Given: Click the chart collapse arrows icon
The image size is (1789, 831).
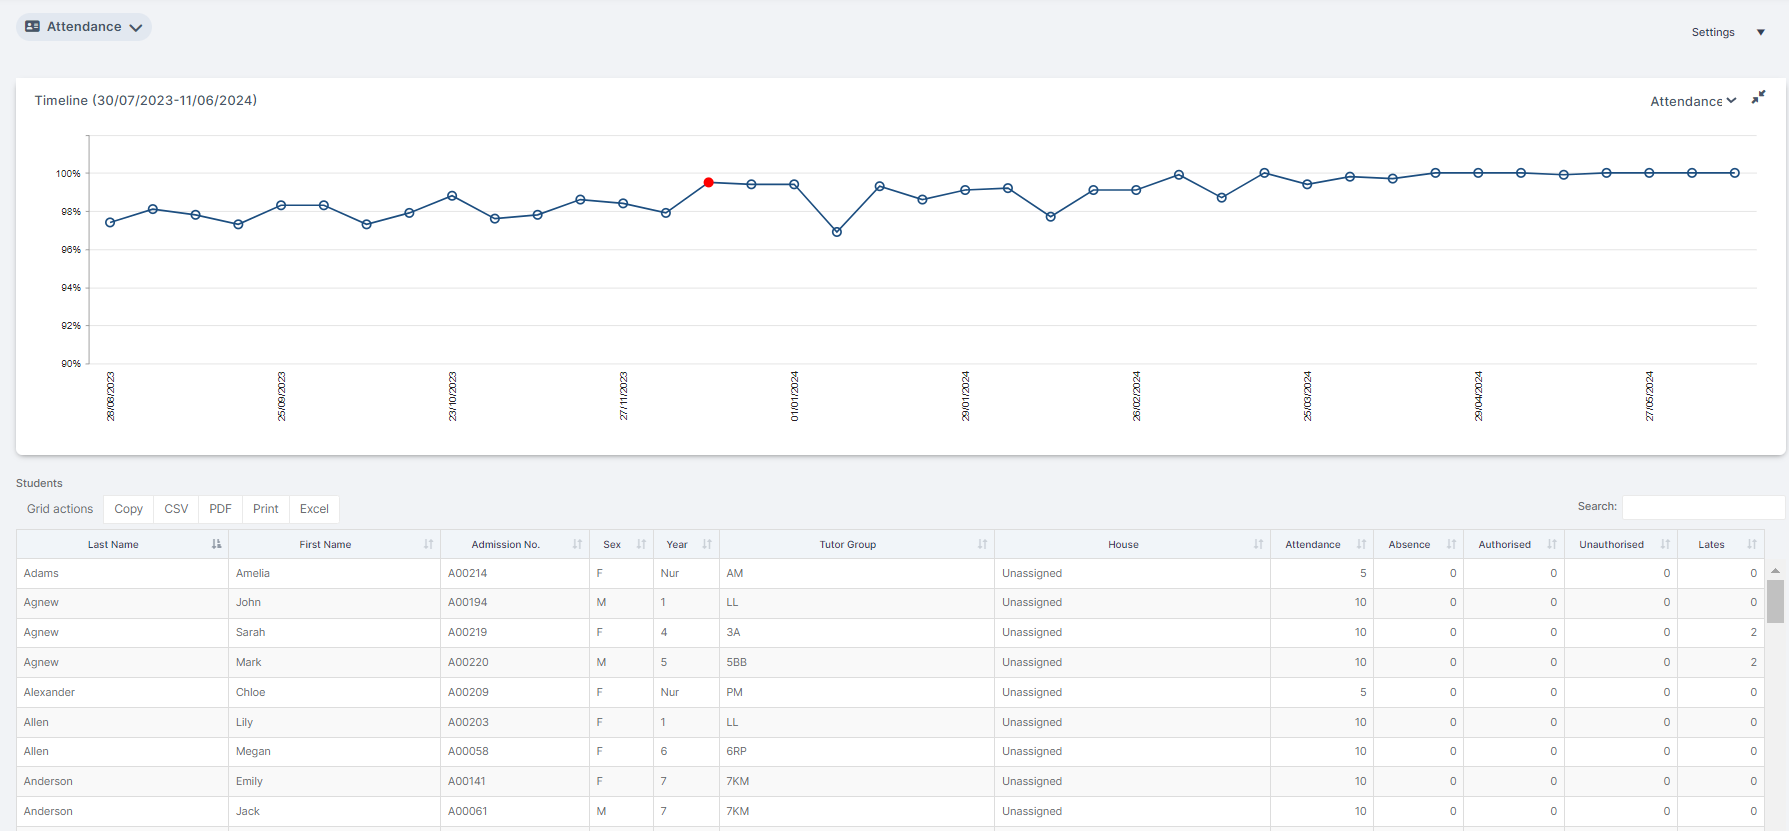Looking at the screenshot, I should [x=1758, y=97].
